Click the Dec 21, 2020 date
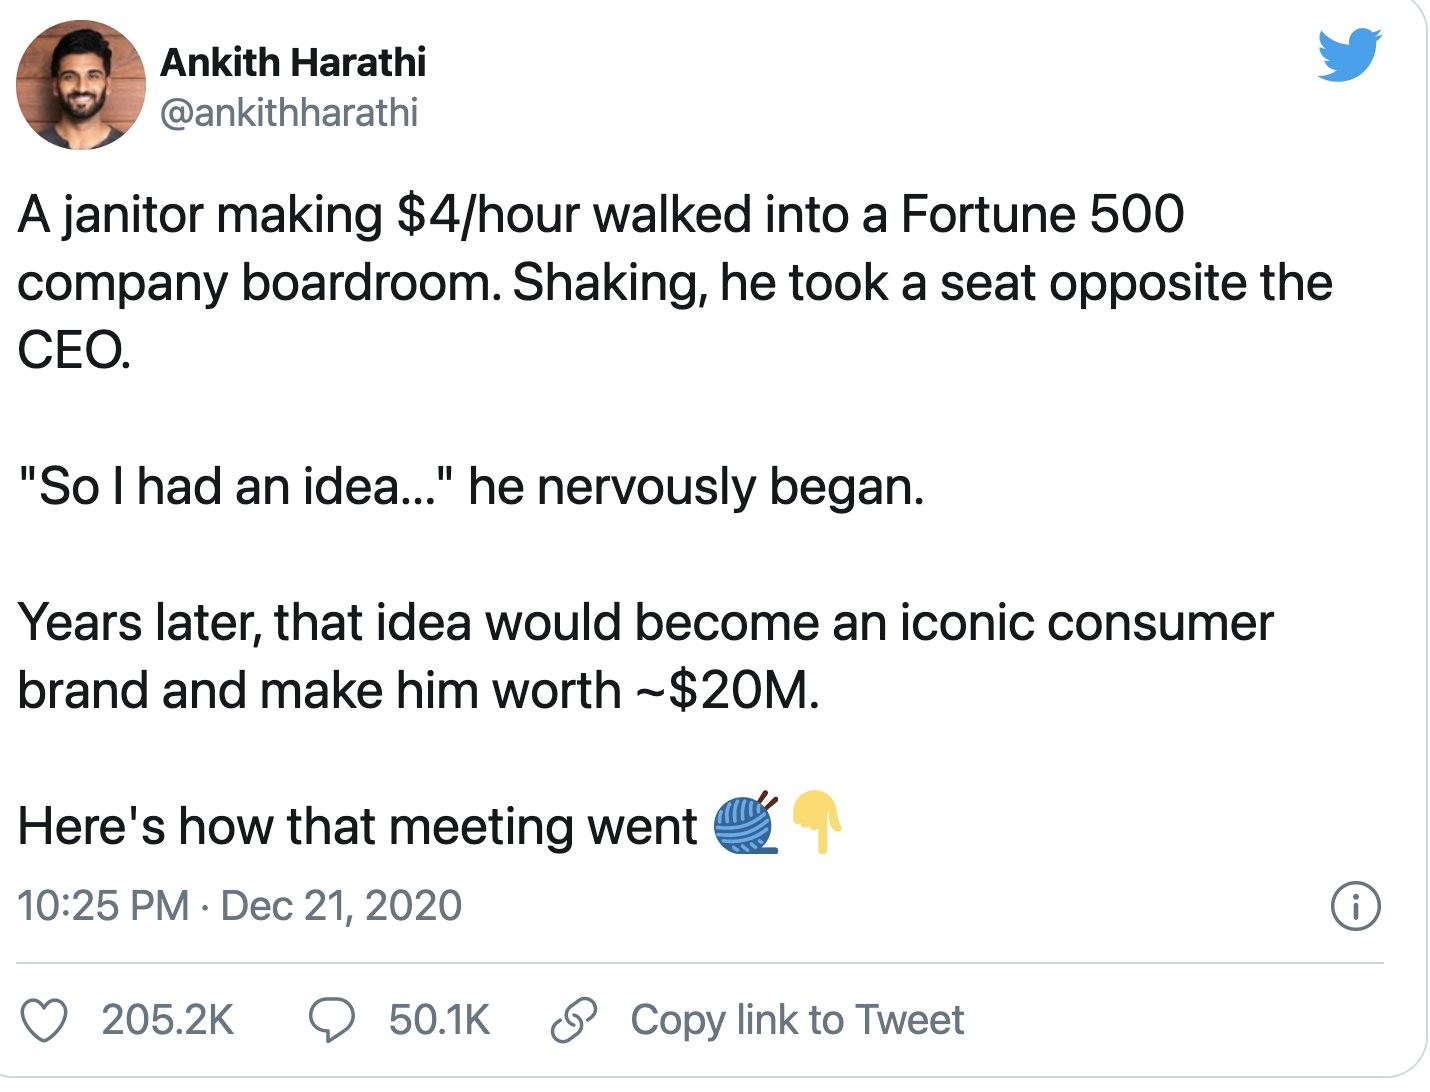This screenshot has height=1092, width=1430. (341, 906)
